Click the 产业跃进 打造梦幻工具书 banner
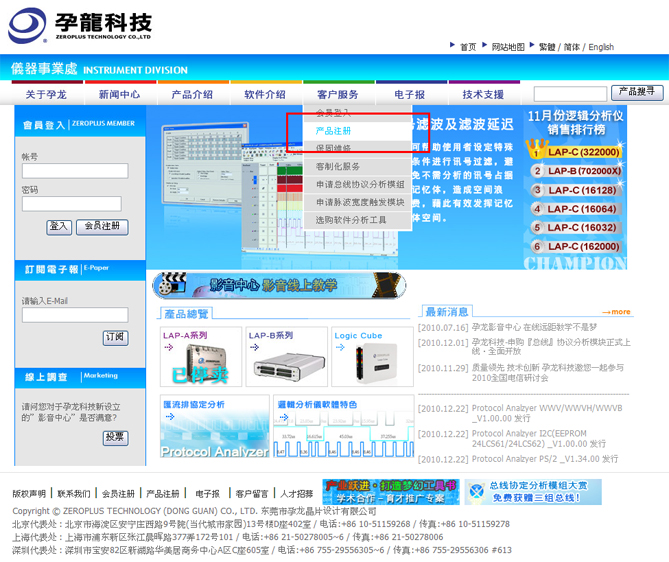 (x=391, y=492)
